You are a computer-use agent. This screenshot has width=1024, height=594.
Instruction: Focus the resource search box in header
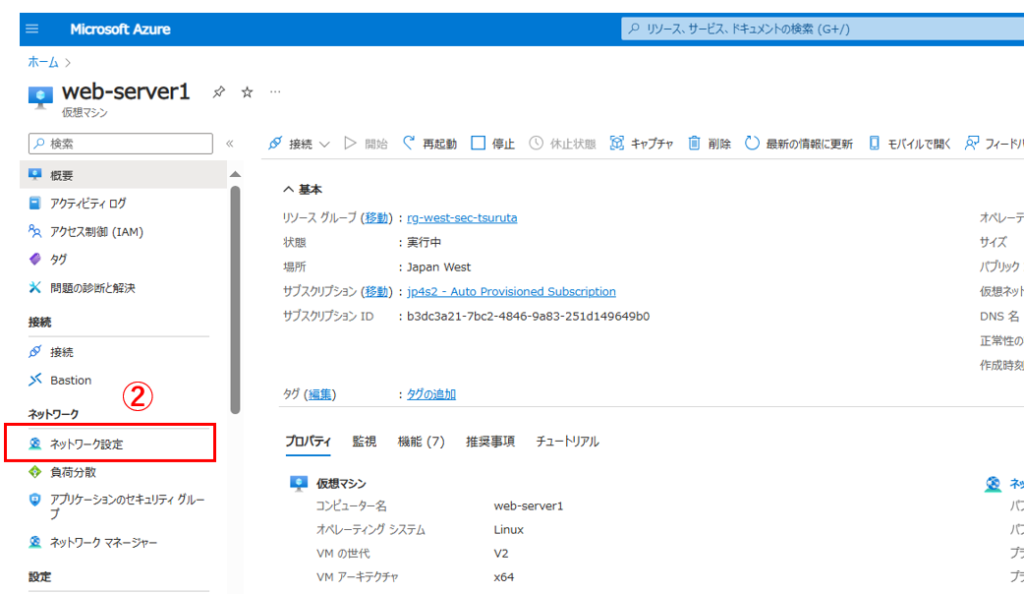[823, 29]
